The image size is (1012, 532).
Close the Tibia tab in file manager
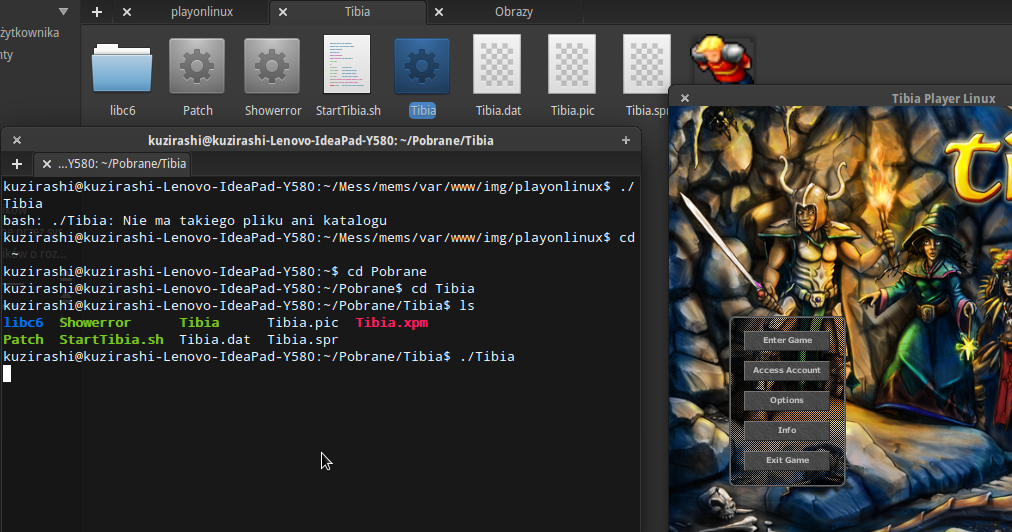[283, 12]
